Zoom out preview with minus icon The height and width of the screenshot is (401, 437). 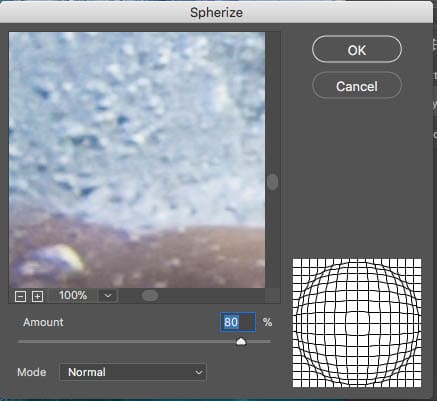pyautogui.click(x=20, y=296)
